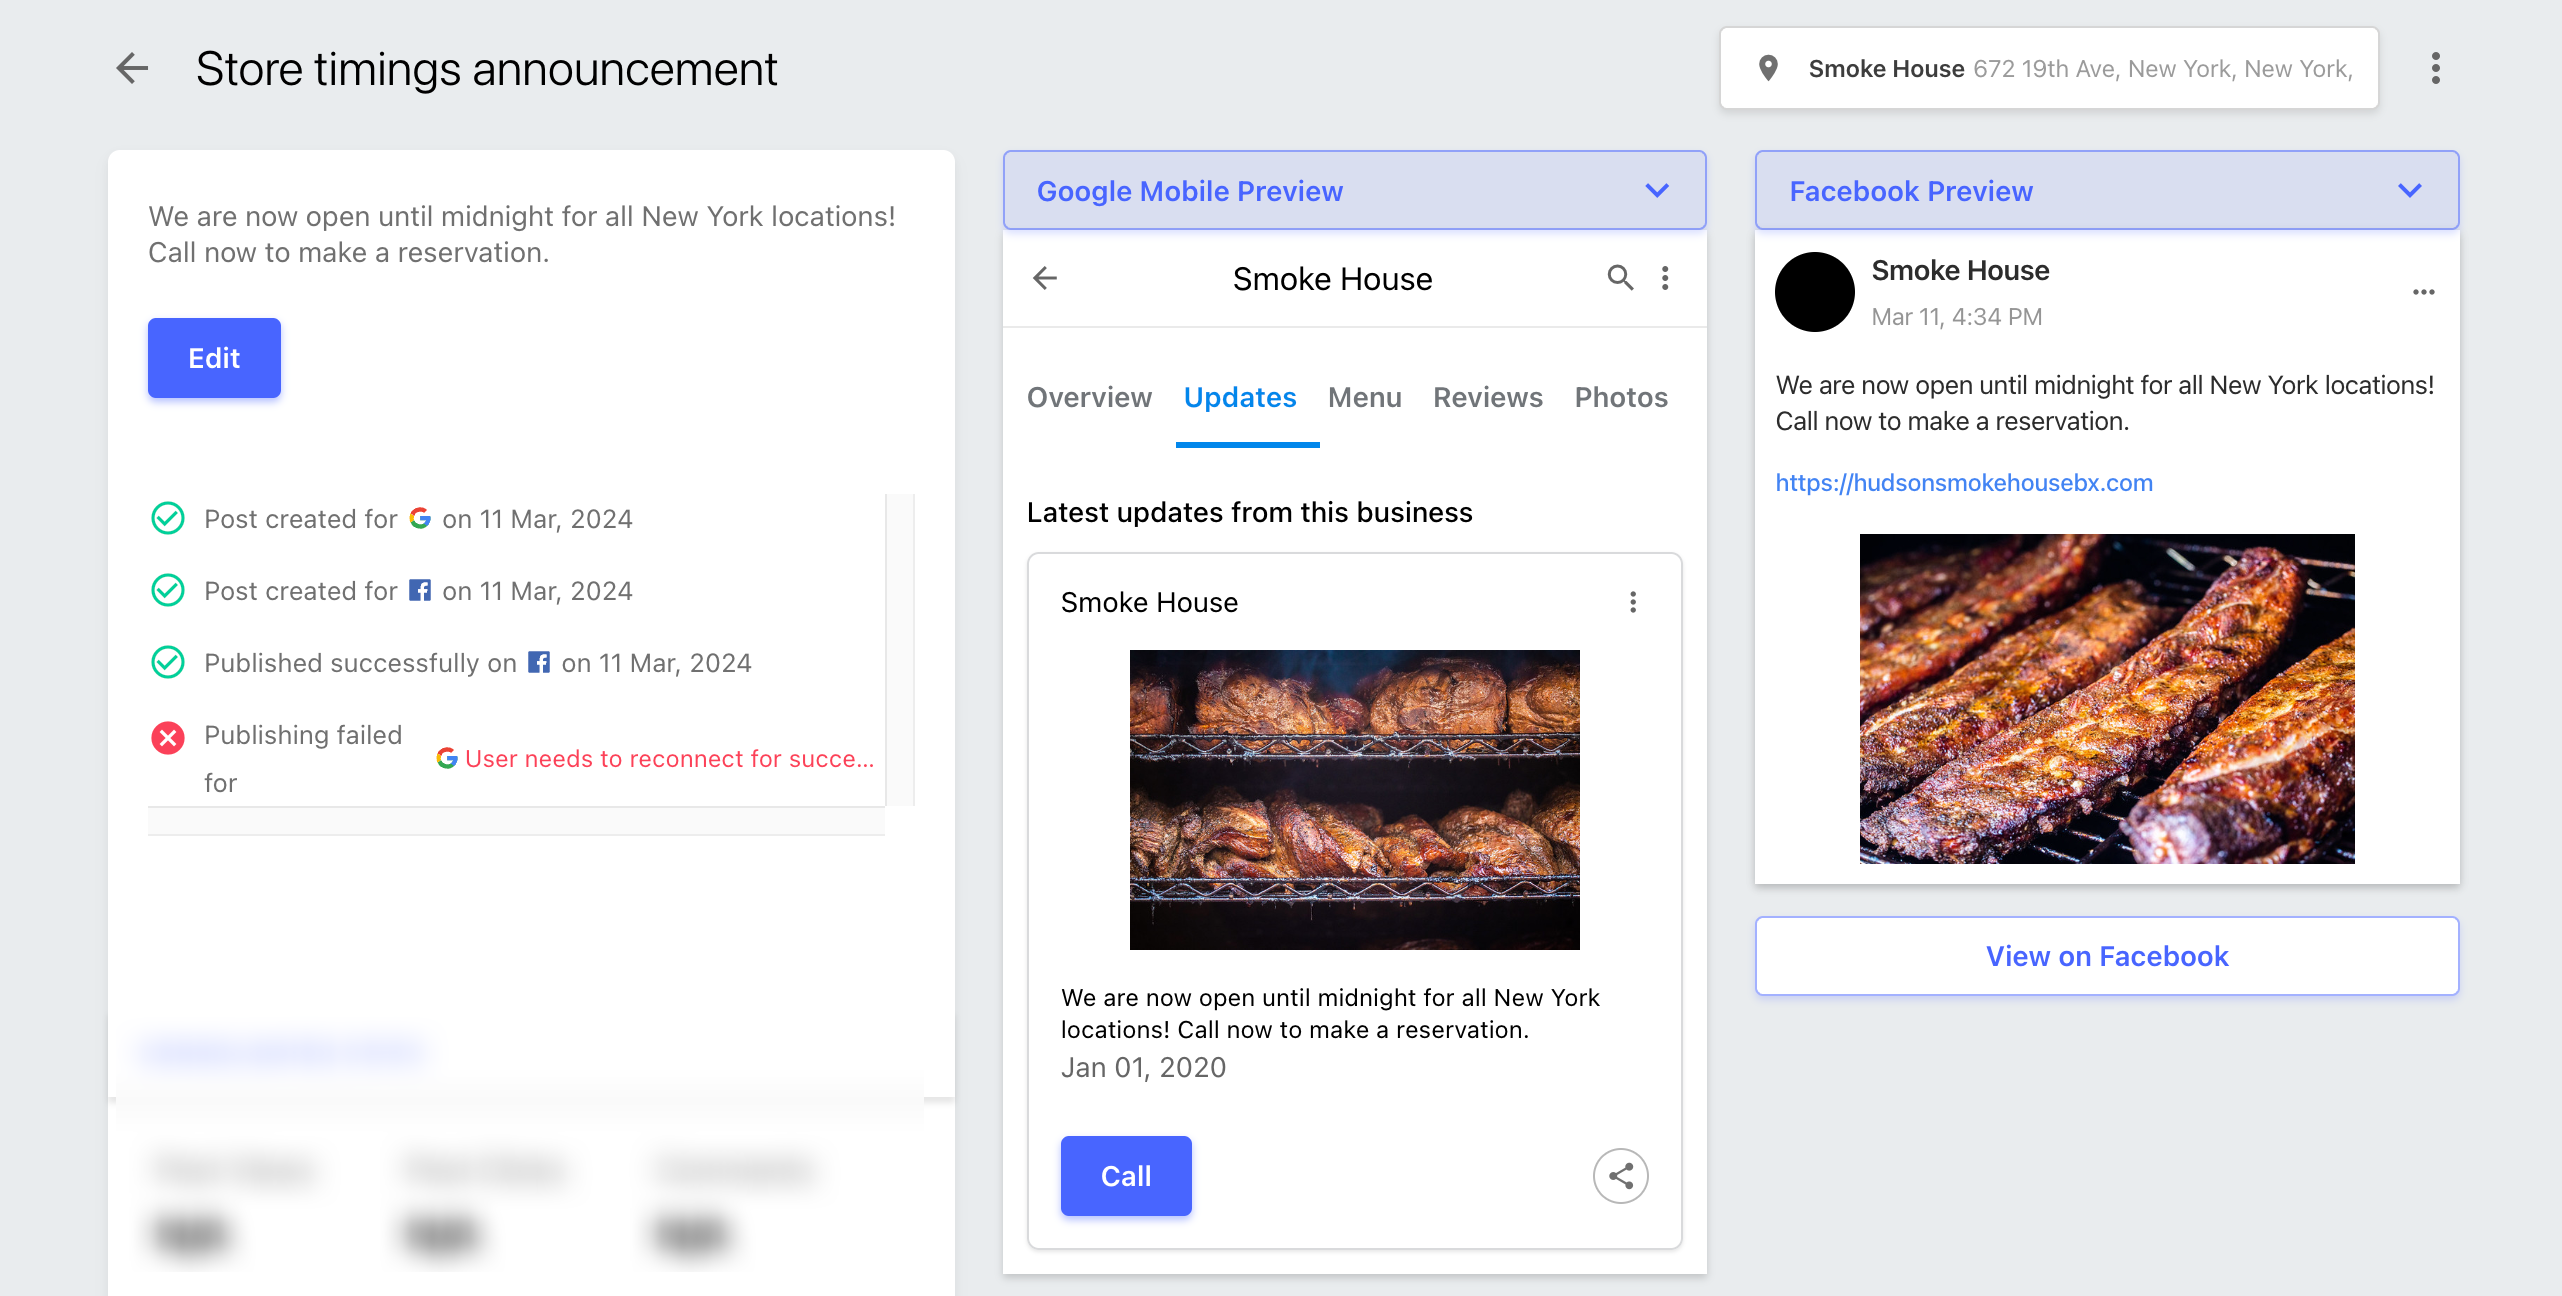Click the ribs image in Facebook preview
This screenshot has width=2562, height=1296.
pyautogui.click(x=2107, y=699)
